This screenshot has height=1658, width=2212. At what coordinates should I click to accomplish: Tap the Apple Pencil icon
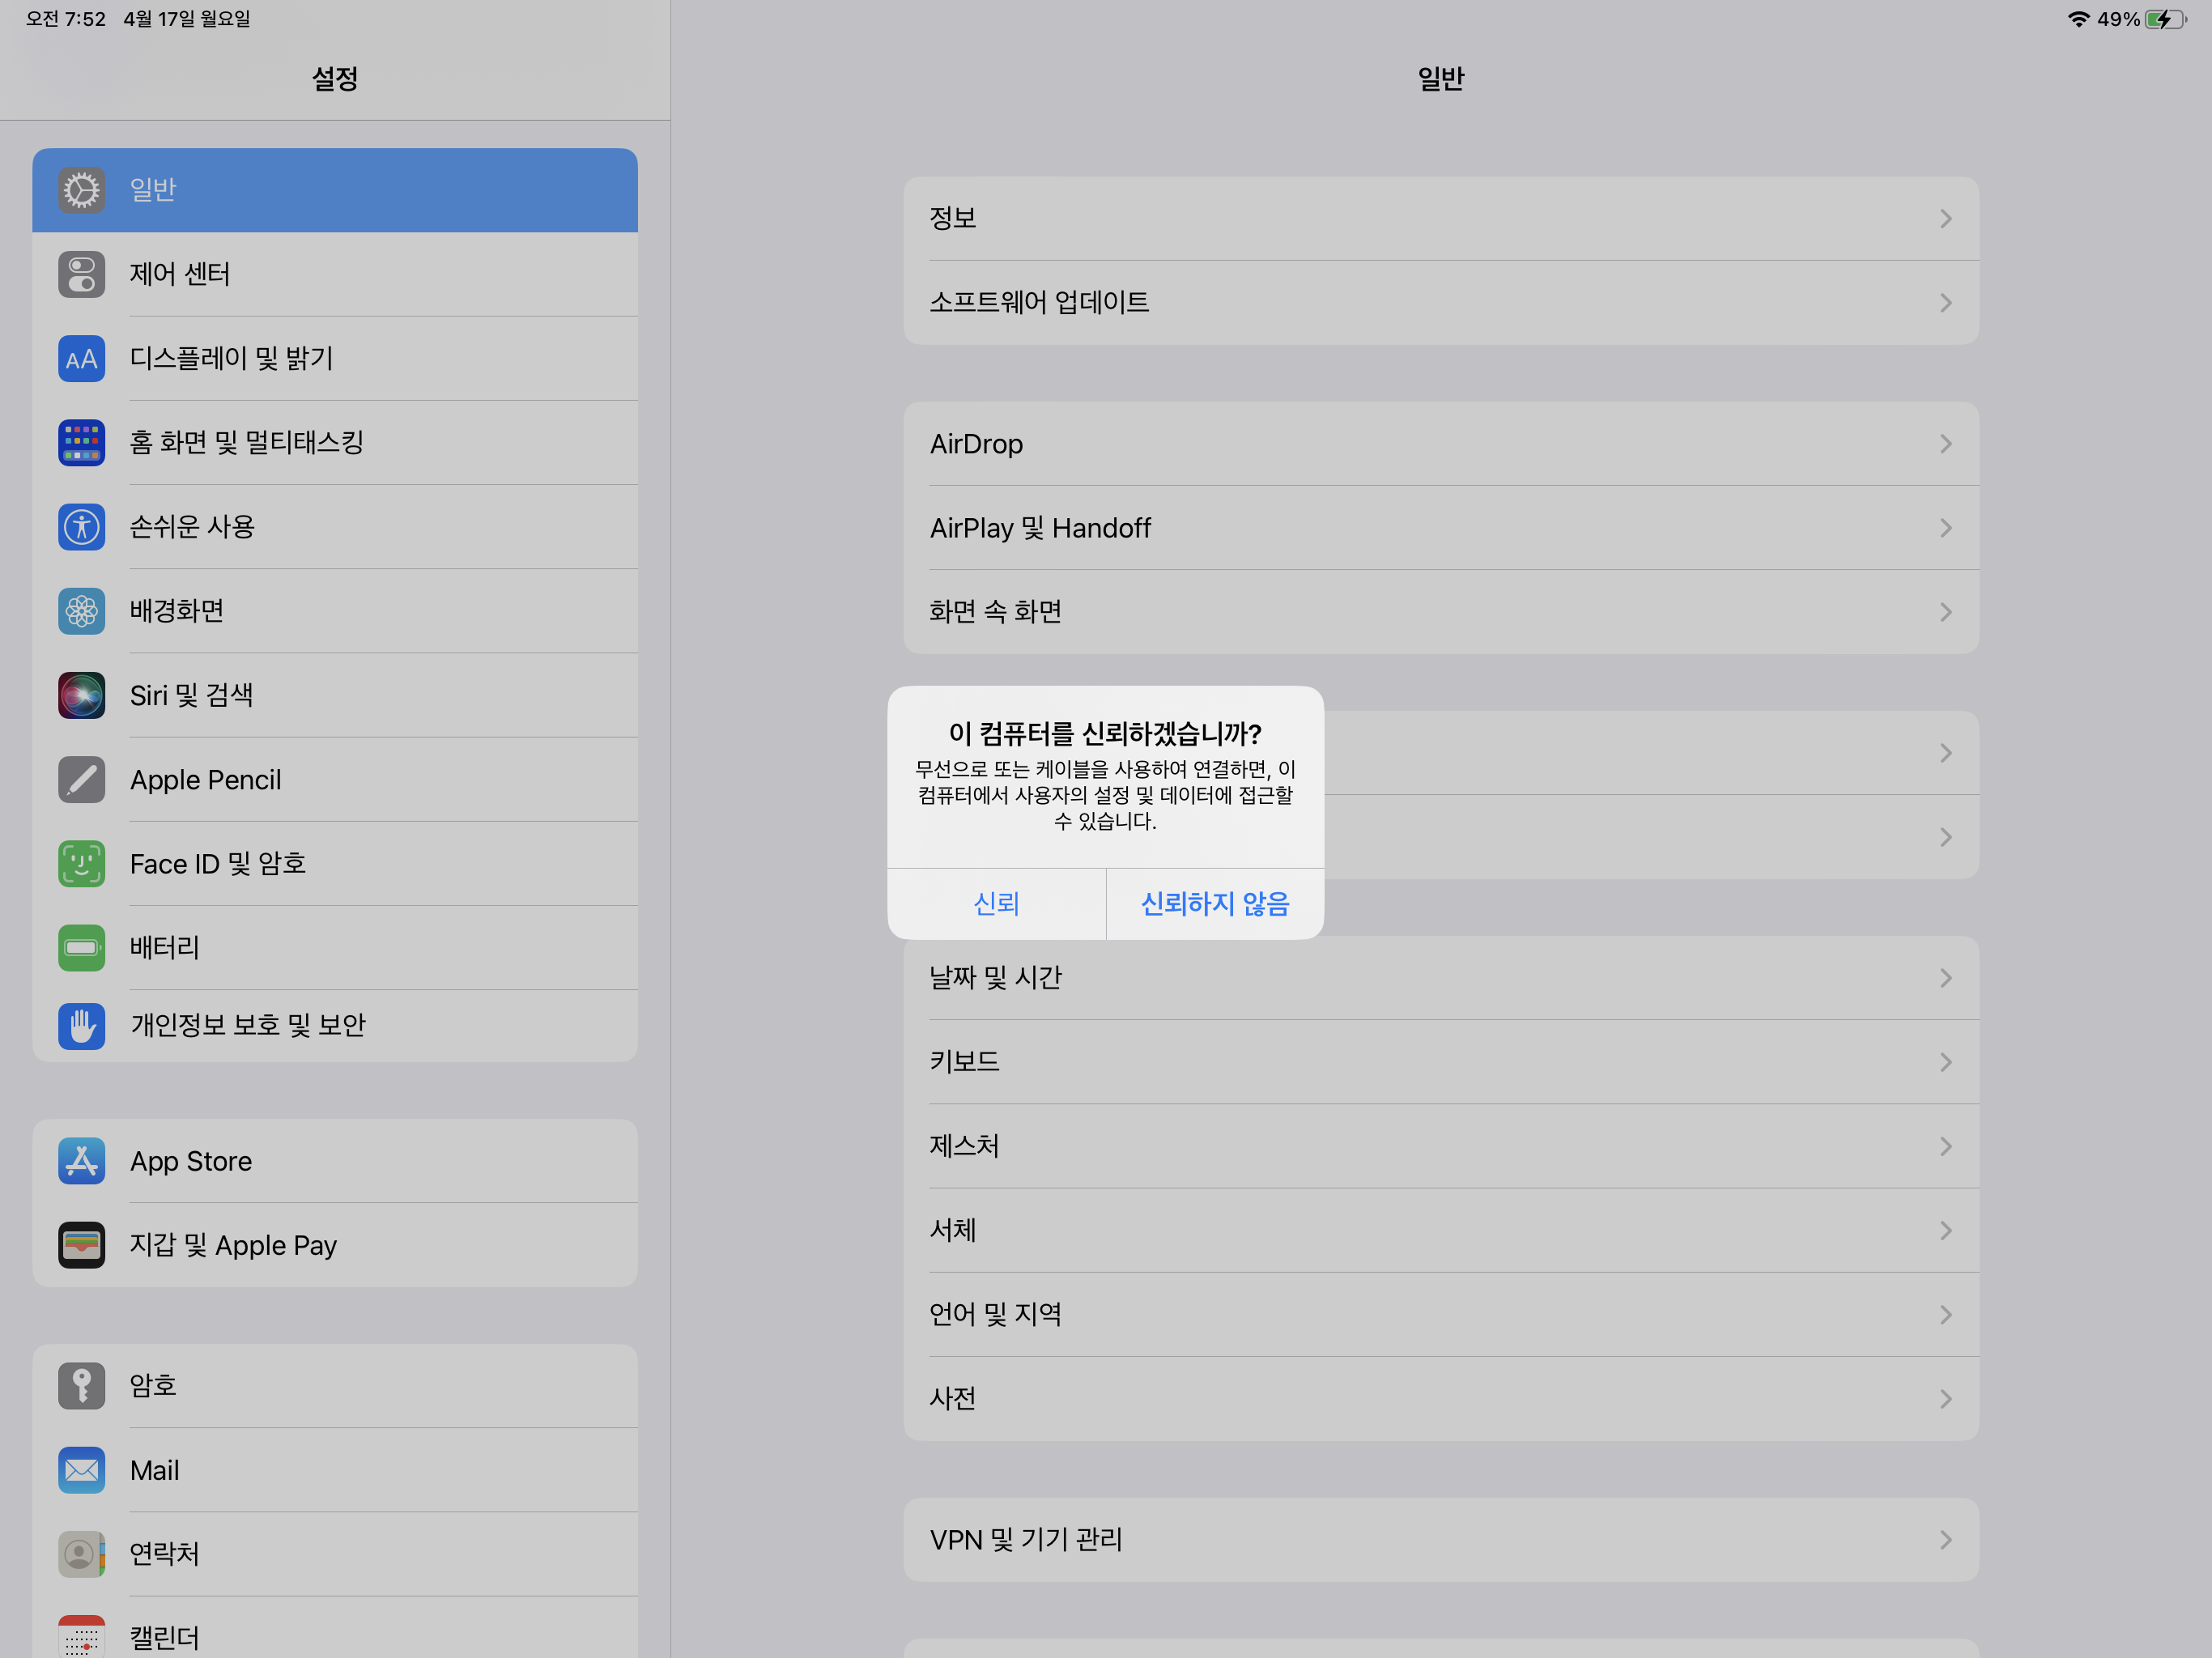pos(81,779)
